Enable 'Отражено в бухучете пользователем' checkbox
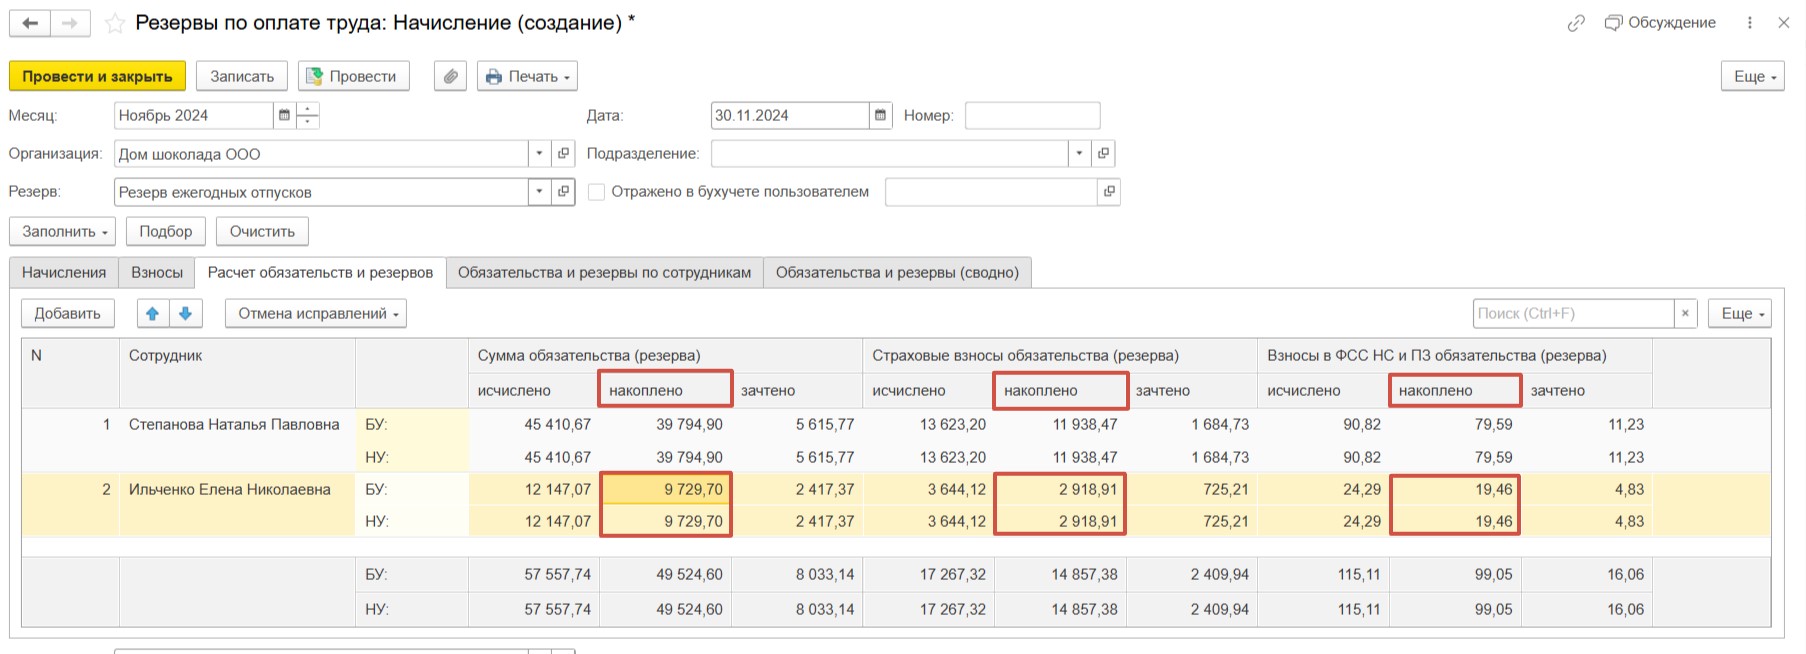 coord(597,192)
